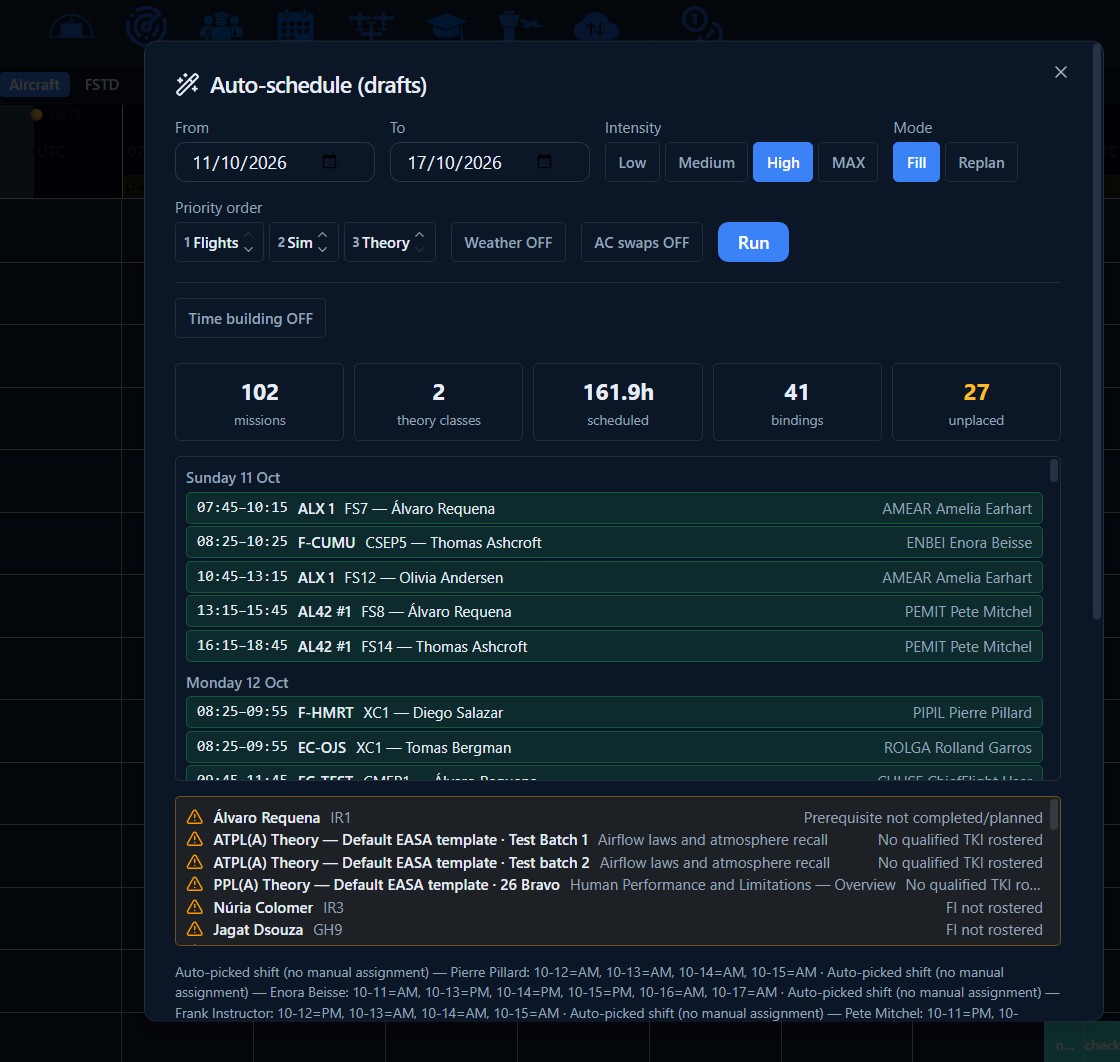This screenshot has height=1062, width=1120.
Task: Open the calendar icon in top navigation
Action: [x=296, y=26]
